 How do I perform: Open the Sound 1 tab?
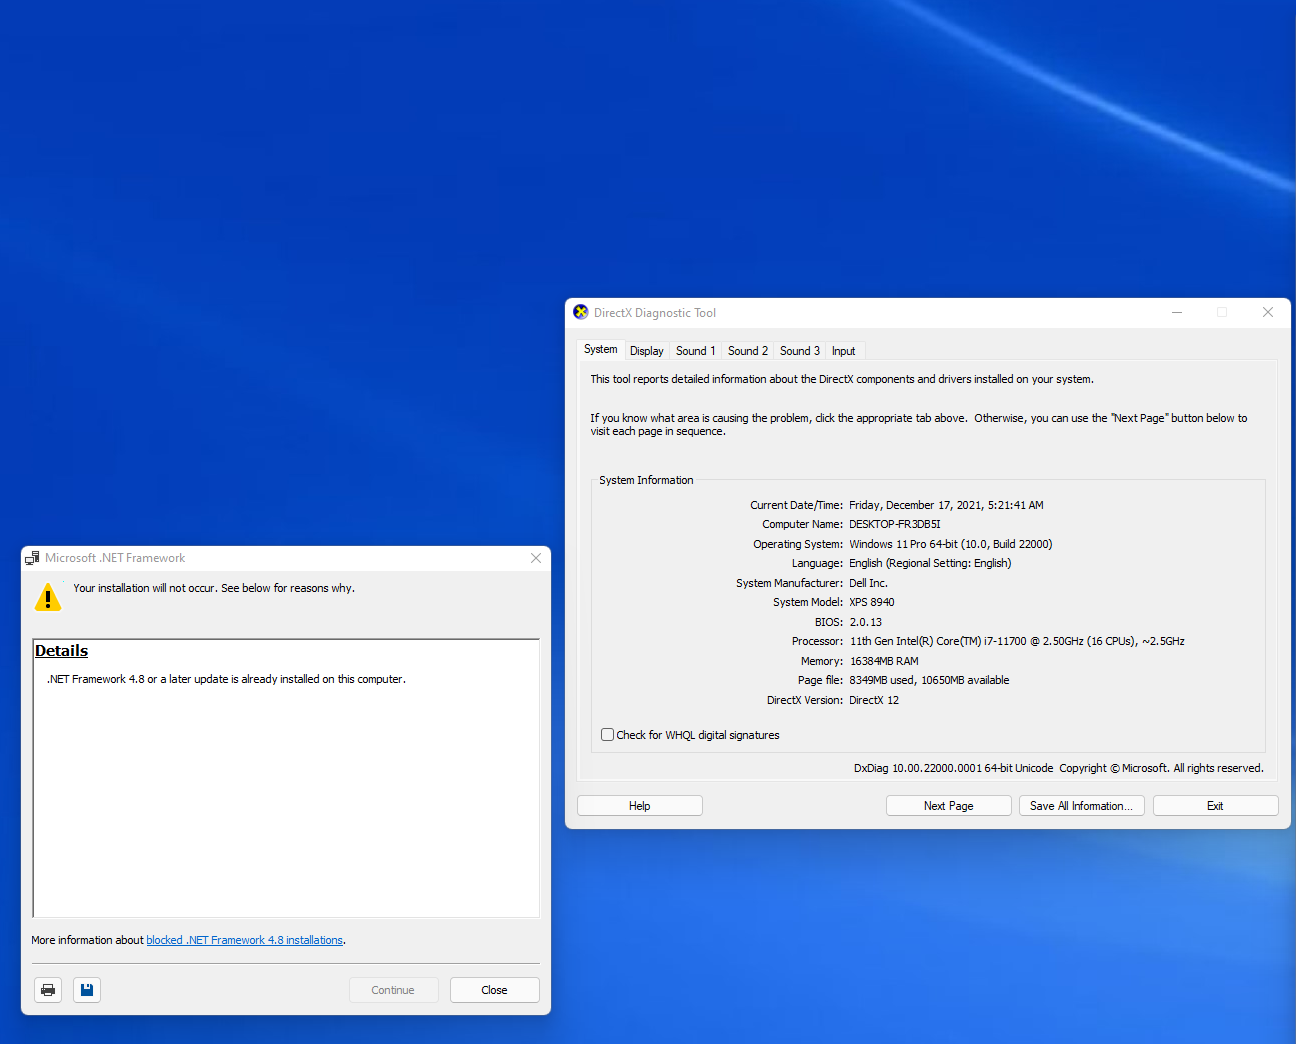coord(695,351)
